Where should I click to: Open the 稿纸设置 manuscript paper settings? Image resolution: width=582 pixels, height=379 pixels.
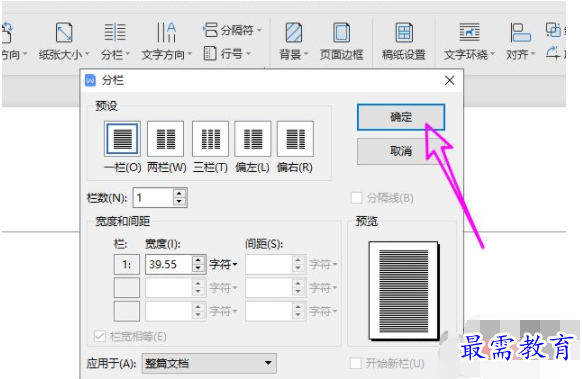click(403, 41)
